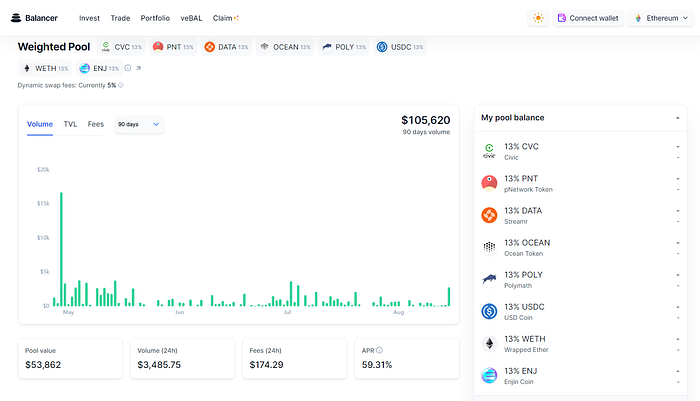Click the tallest volume bar in the chart

[x=61, y=248]
